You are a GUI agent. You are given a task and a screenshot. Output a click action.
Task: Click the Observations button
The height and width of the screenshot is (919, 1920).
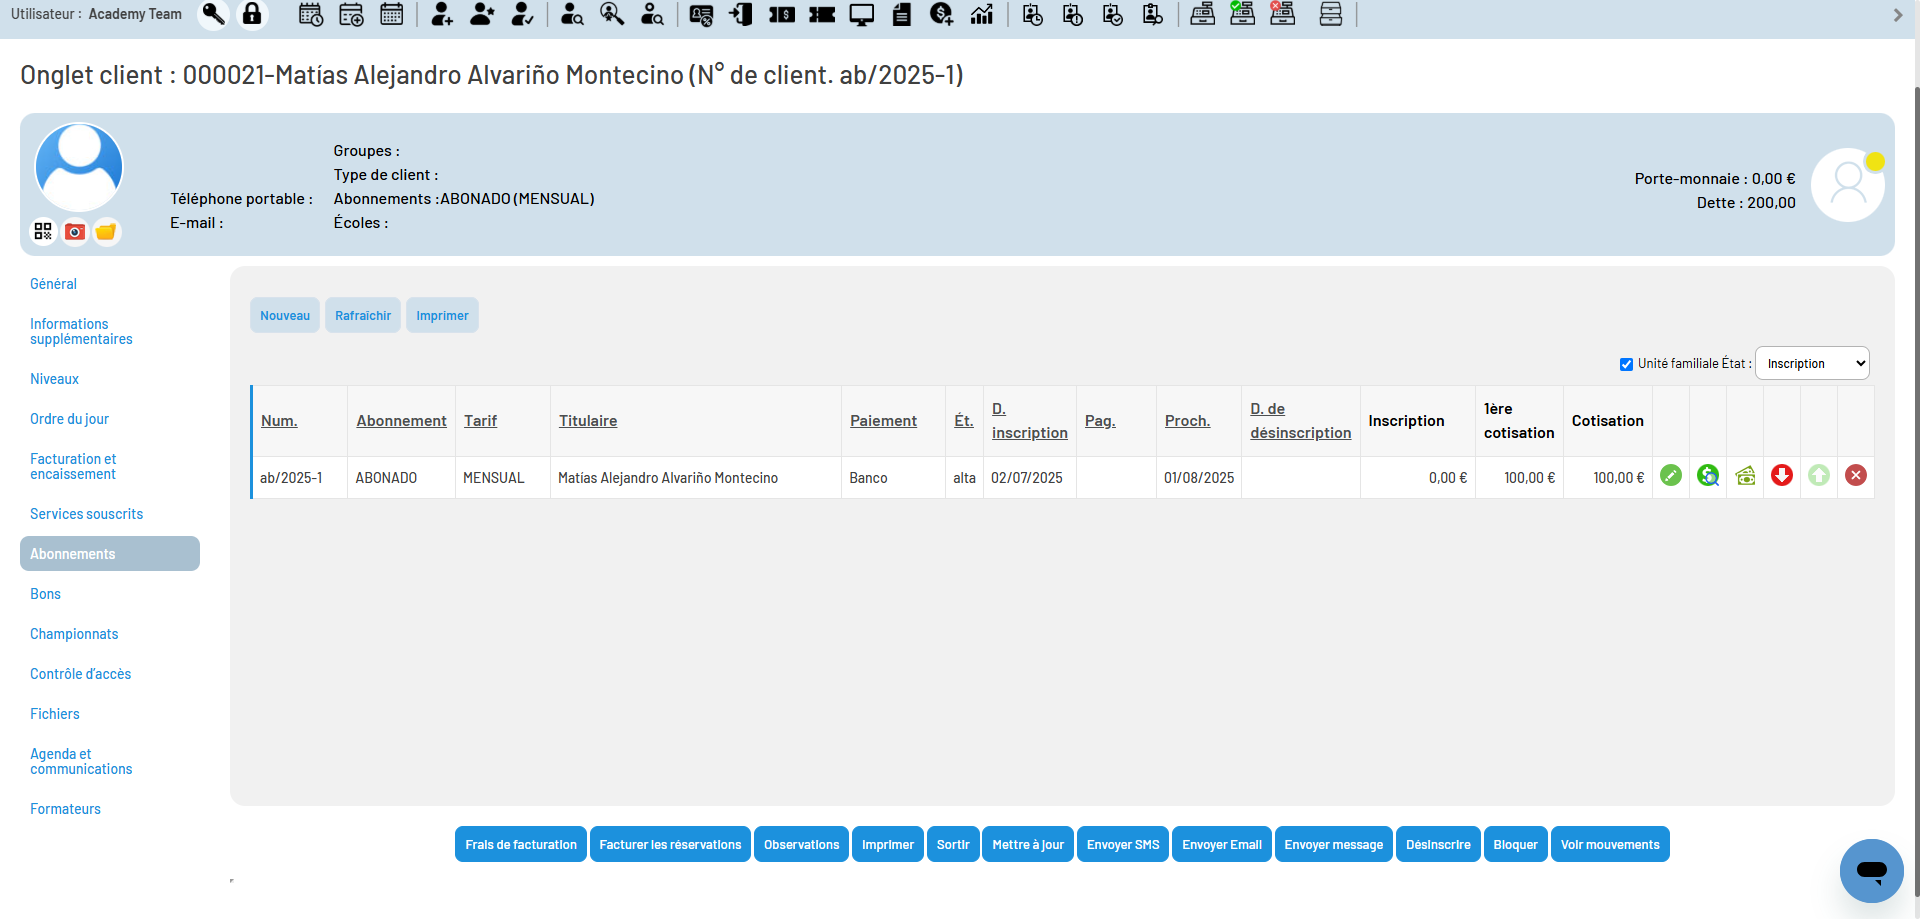pos(801,844)
